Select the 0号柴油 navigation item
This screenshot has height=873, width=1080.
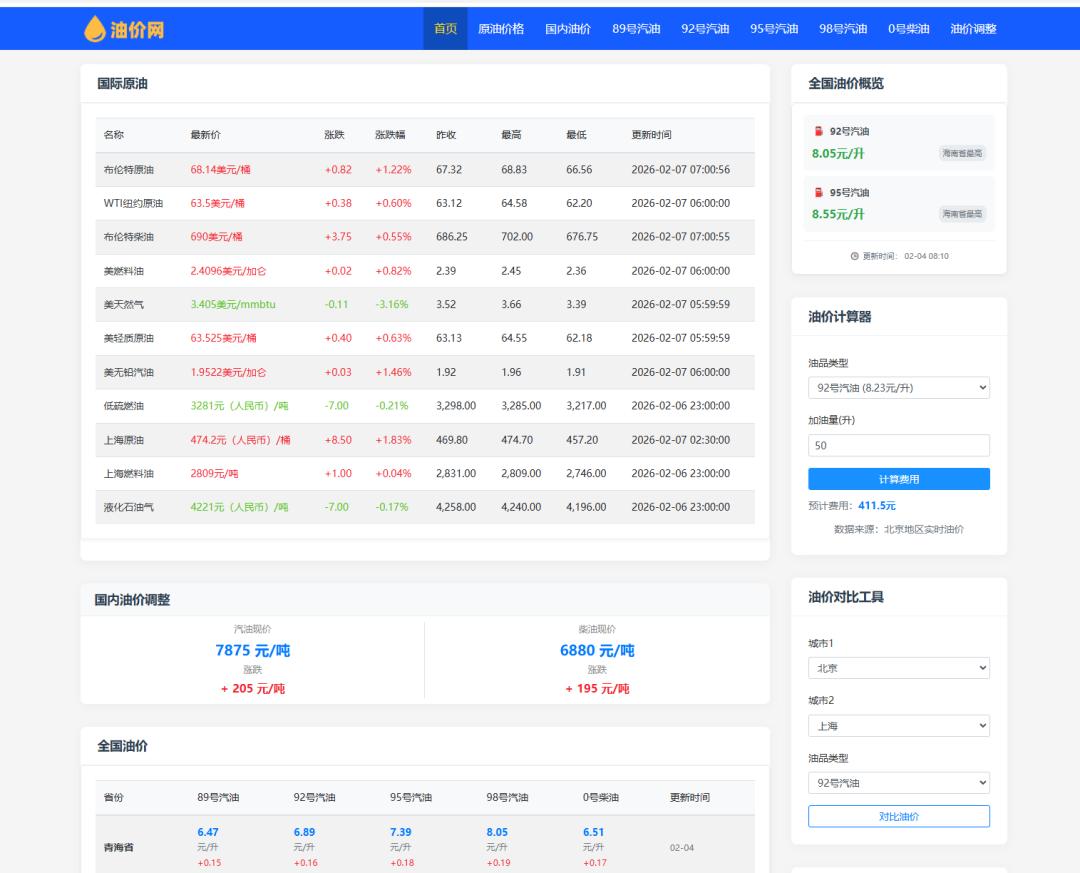908,29
